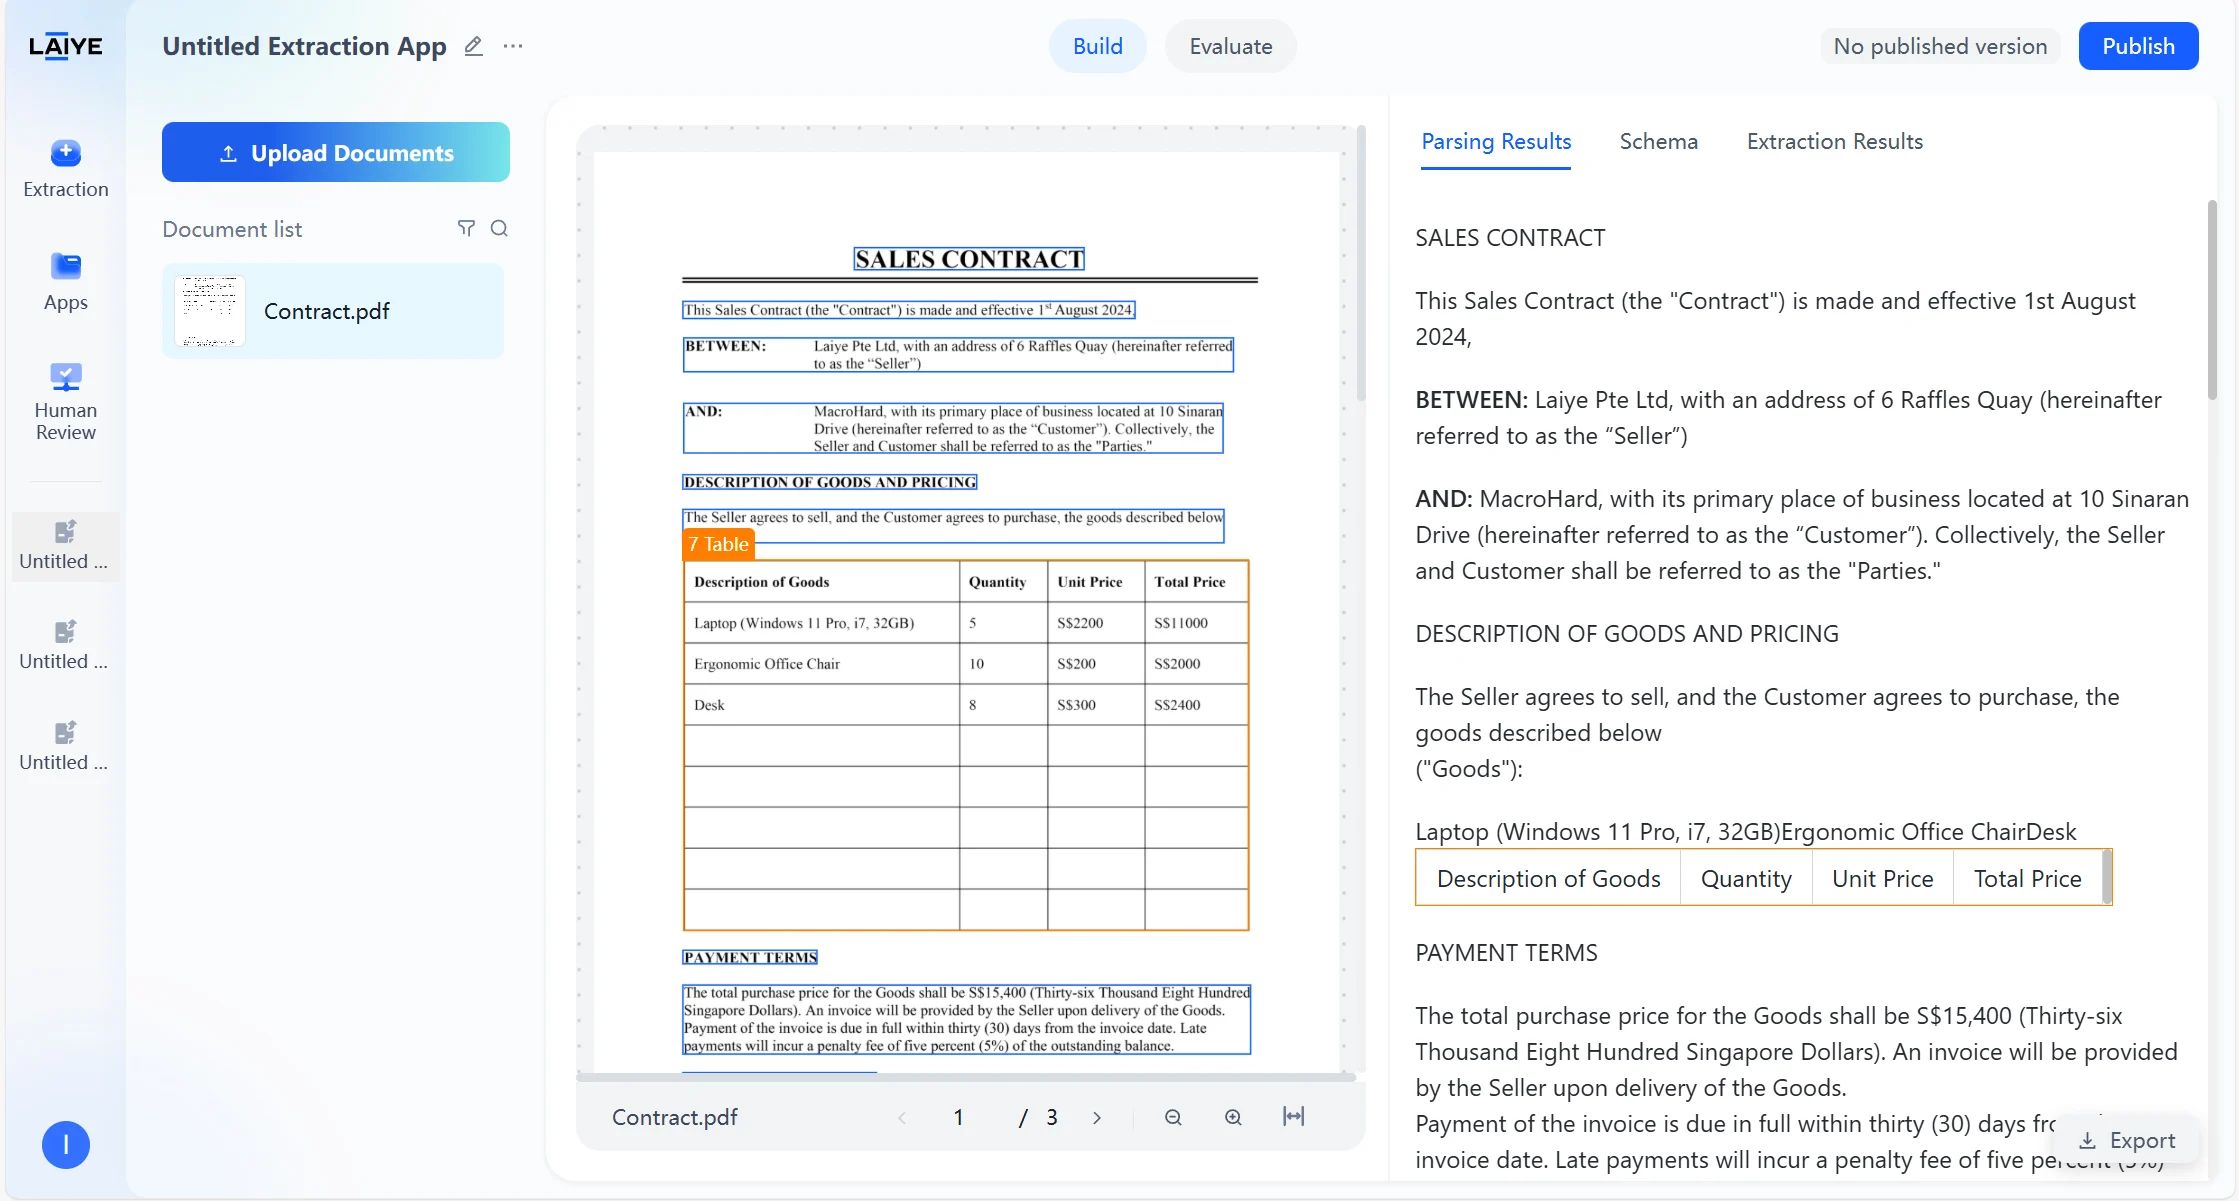2239x1201 pixels.
Task: Click the BETWEEN paragraph in parsing results
Action: point(1788,418)
